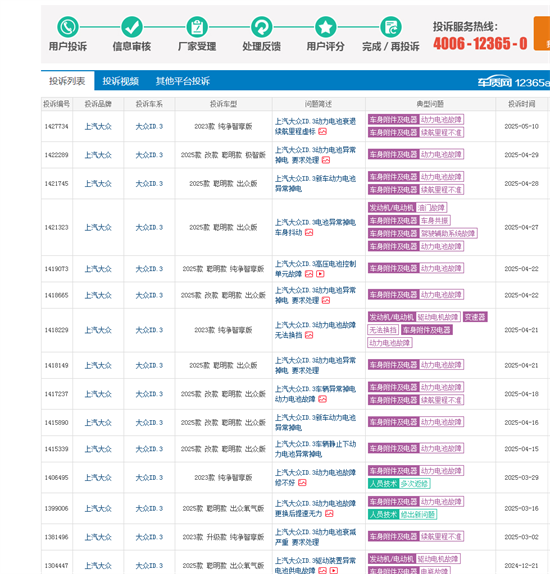Screen dimensions: 550x574
Task: Click 变速器 tag in row 1418229
Action: coord(475,317)
